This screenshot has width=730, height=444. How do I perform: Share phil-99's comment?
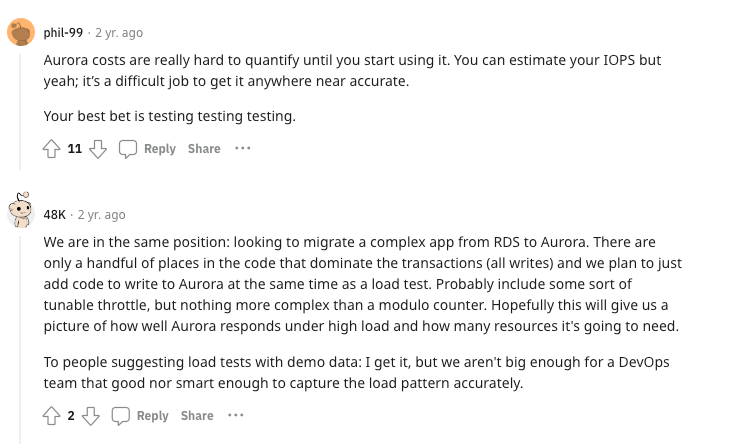(x=204, y=149)
